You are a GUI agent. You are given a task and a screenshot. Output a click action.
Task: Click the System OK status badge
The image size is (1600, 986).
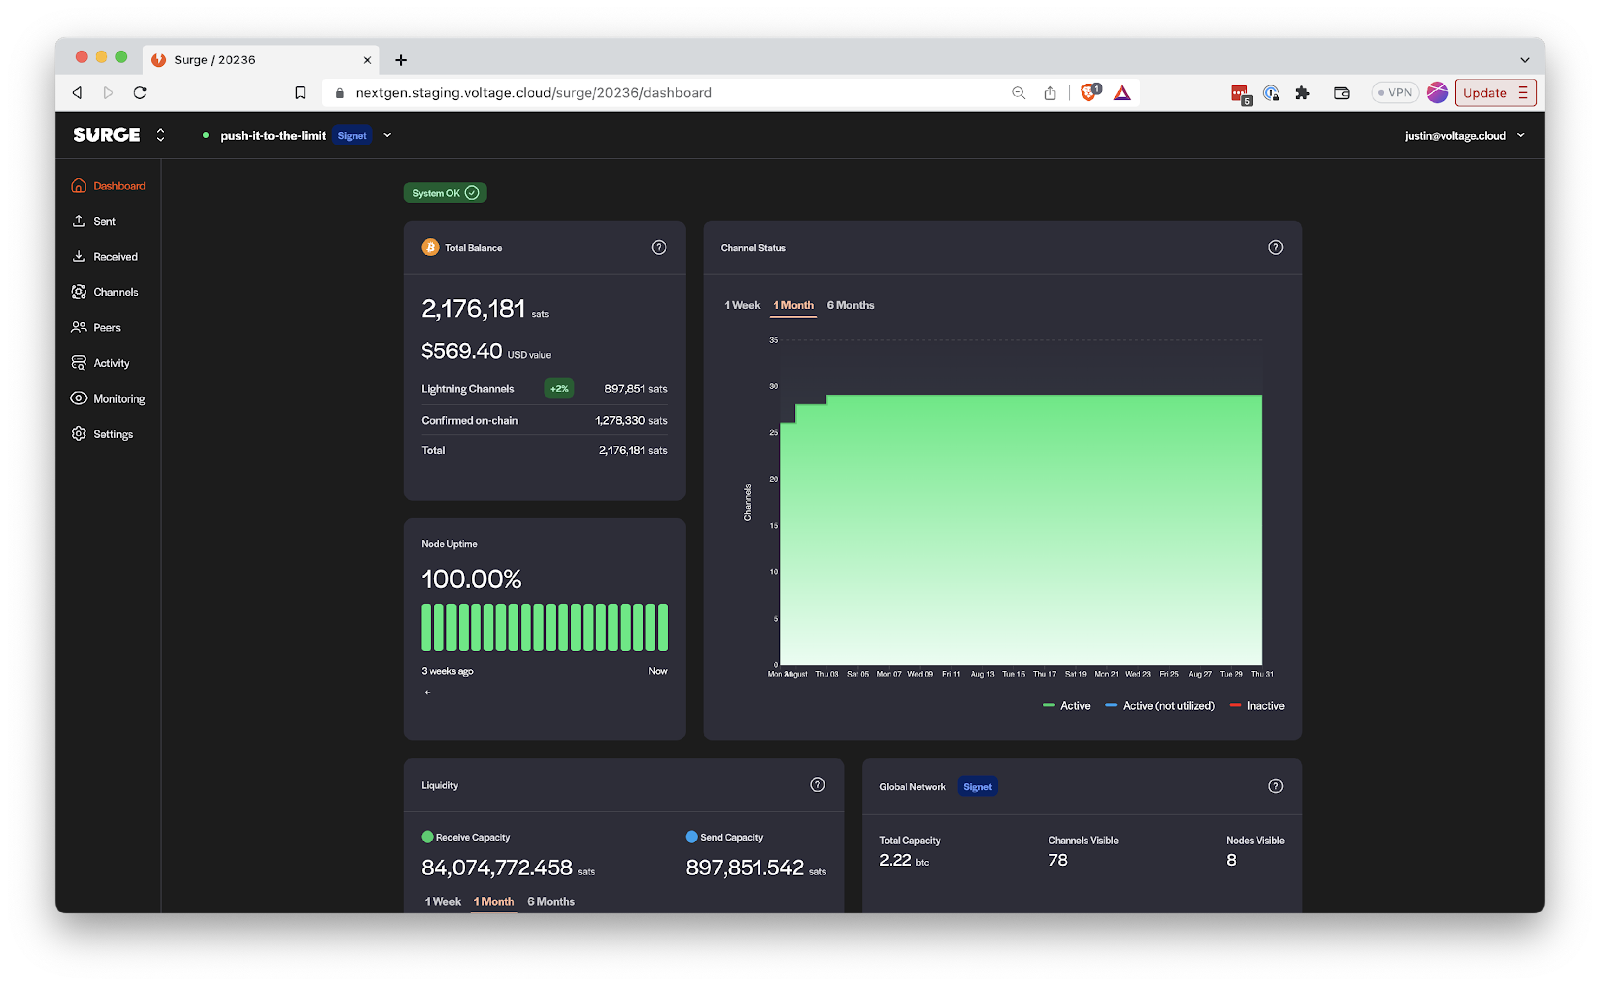(x=445, y=193)
